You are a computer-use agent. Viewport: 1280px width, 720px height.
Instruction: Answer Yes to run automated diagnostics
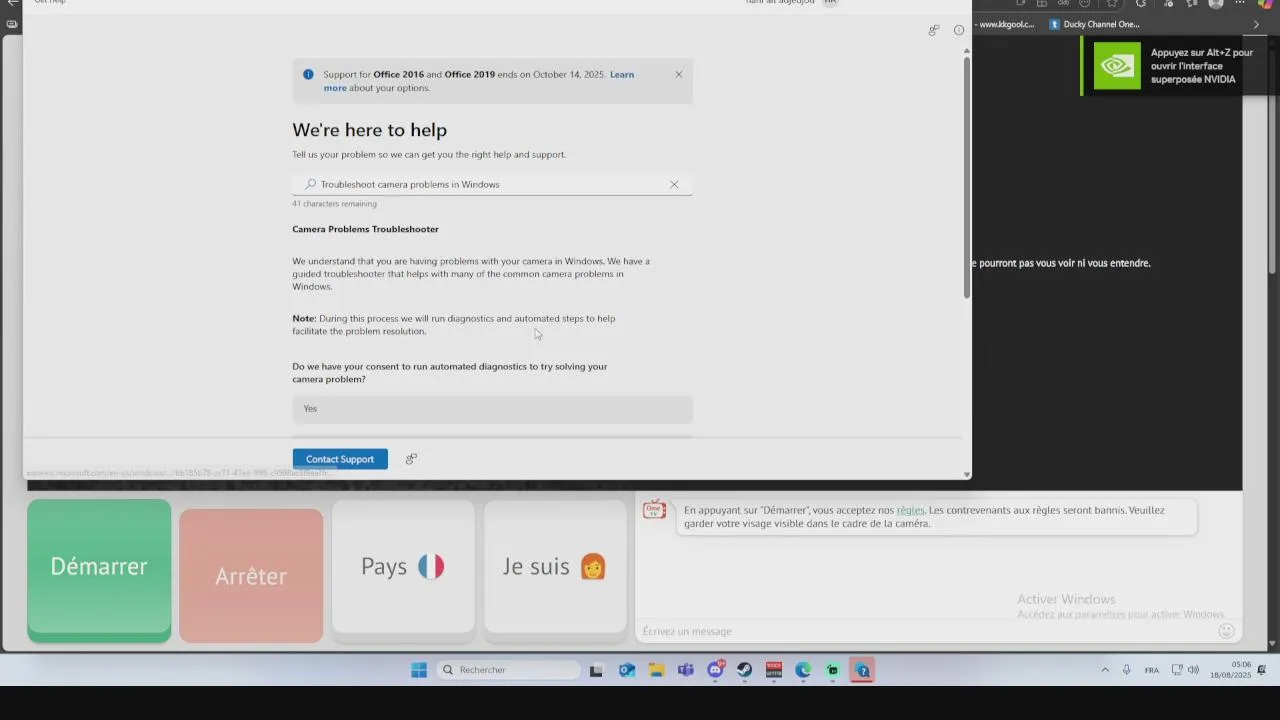click(492, 408)
